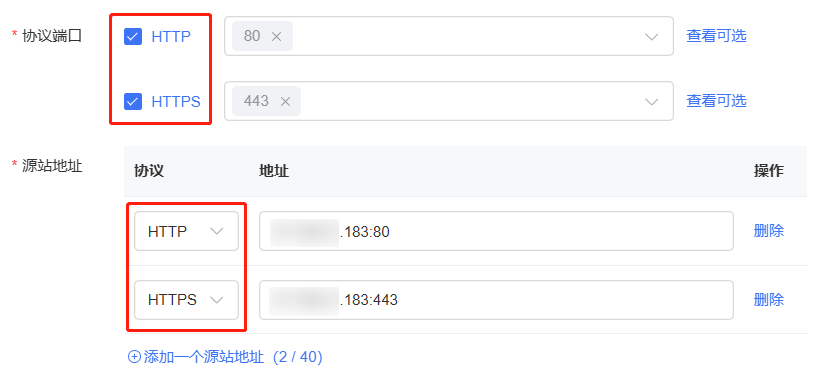This screenshot has height=378, width=819.
Task: Click the arrow icon in the HTTP origin protocol box
Action: coord(217,231)
